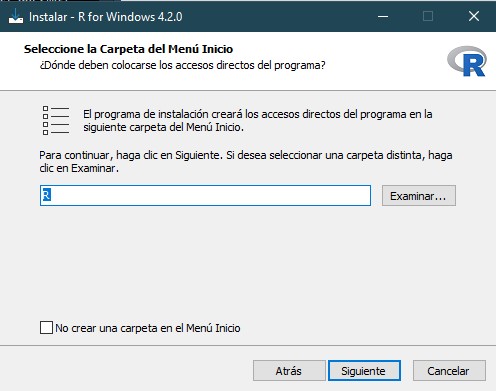This screenshot has height=391, width=496.
Task: Minimize the R for Windows installer
Action: [383, 16]
